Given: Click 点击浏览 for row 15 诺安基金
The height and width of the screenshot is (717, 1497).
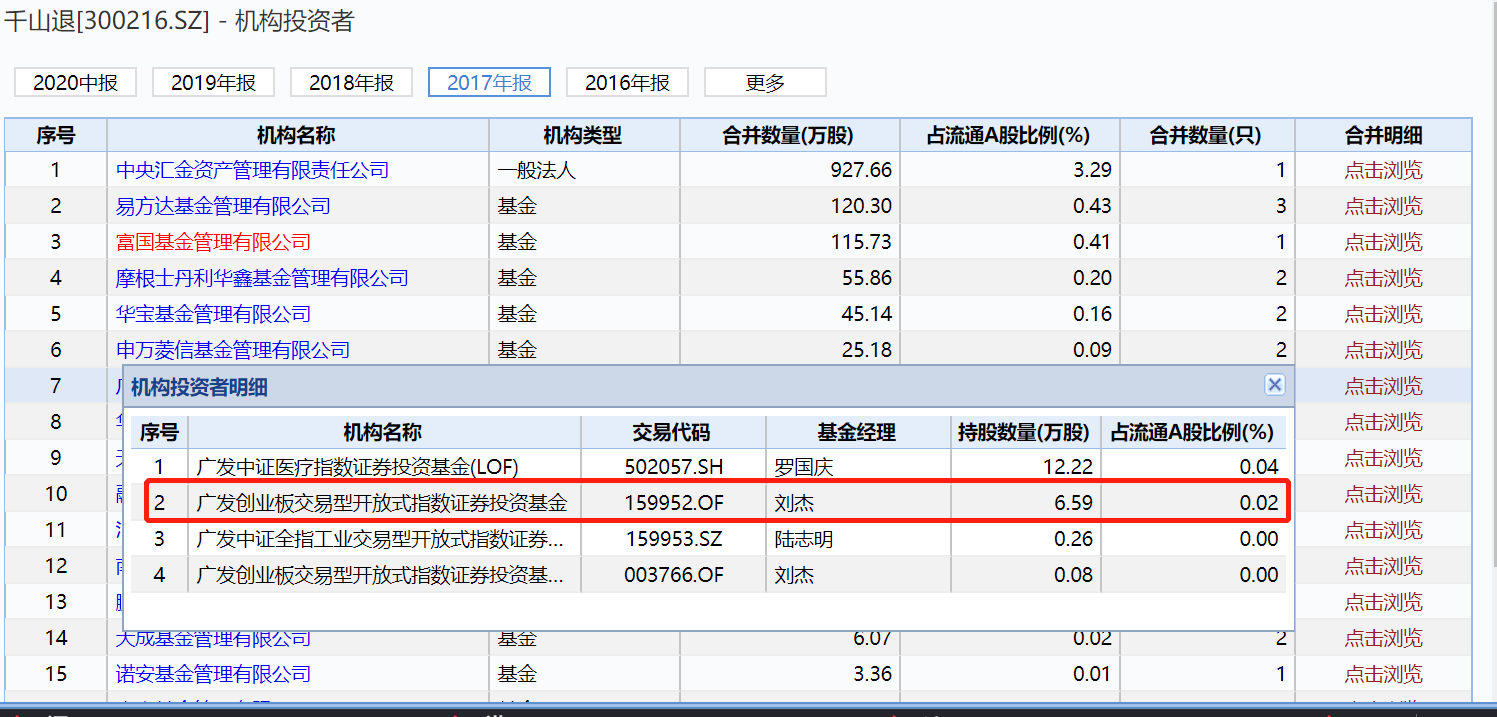Looking at the screenshot, I should (1383, 674).
